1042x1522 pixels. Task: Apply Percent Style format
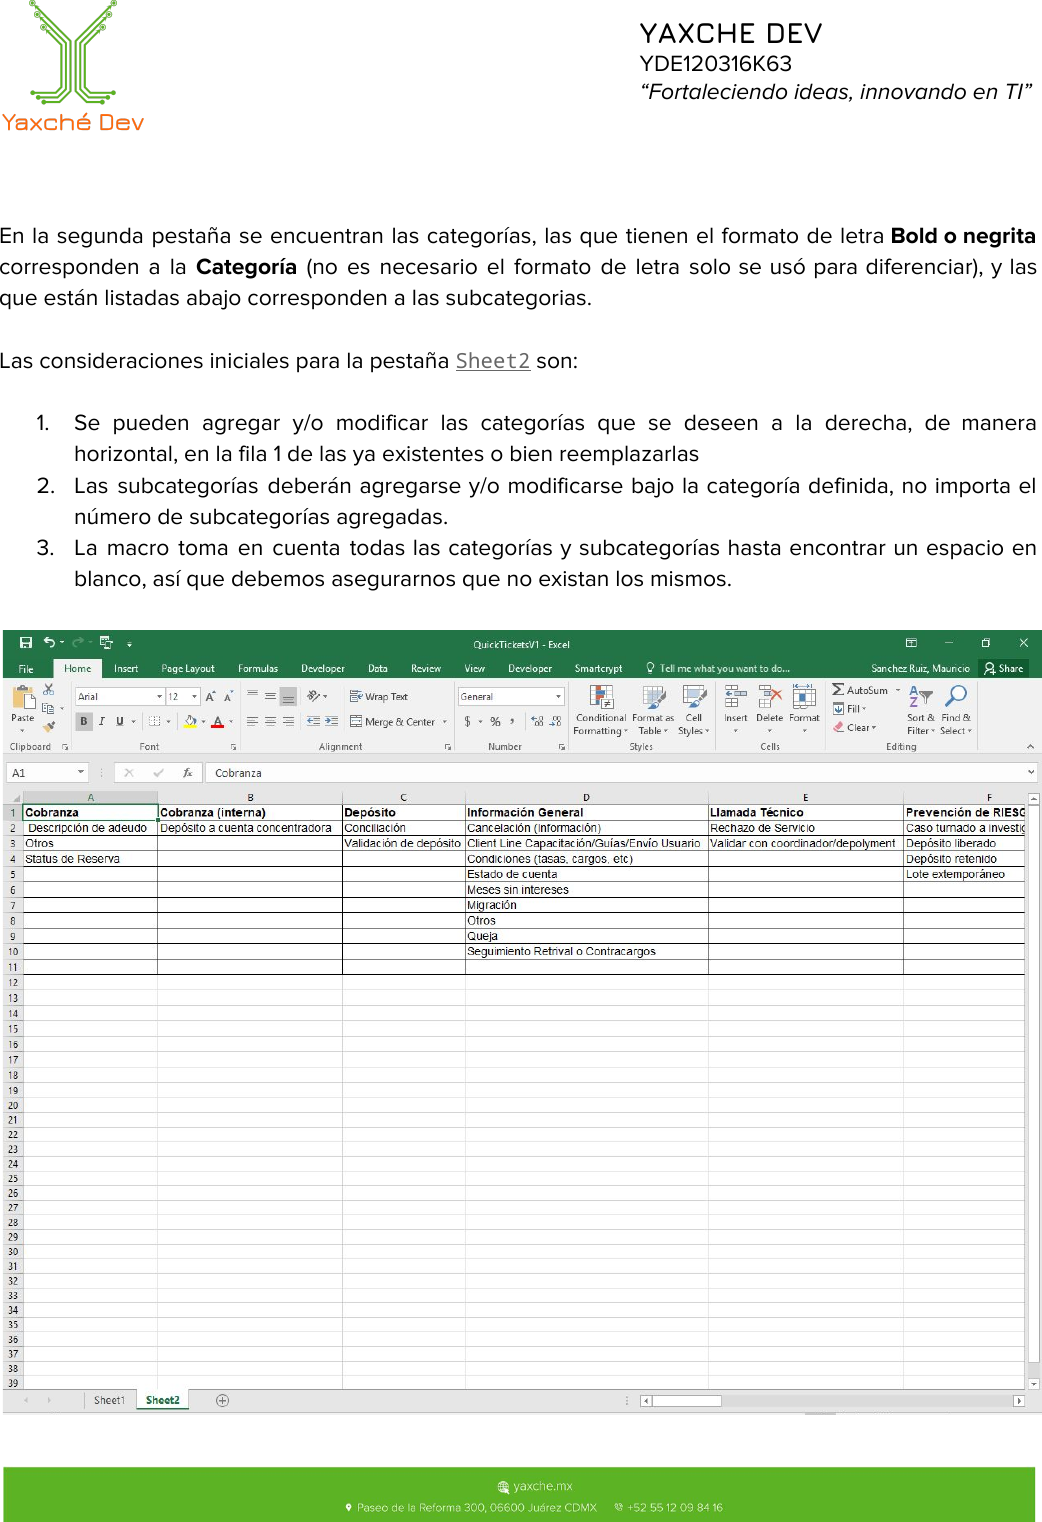tap(495, 721)
